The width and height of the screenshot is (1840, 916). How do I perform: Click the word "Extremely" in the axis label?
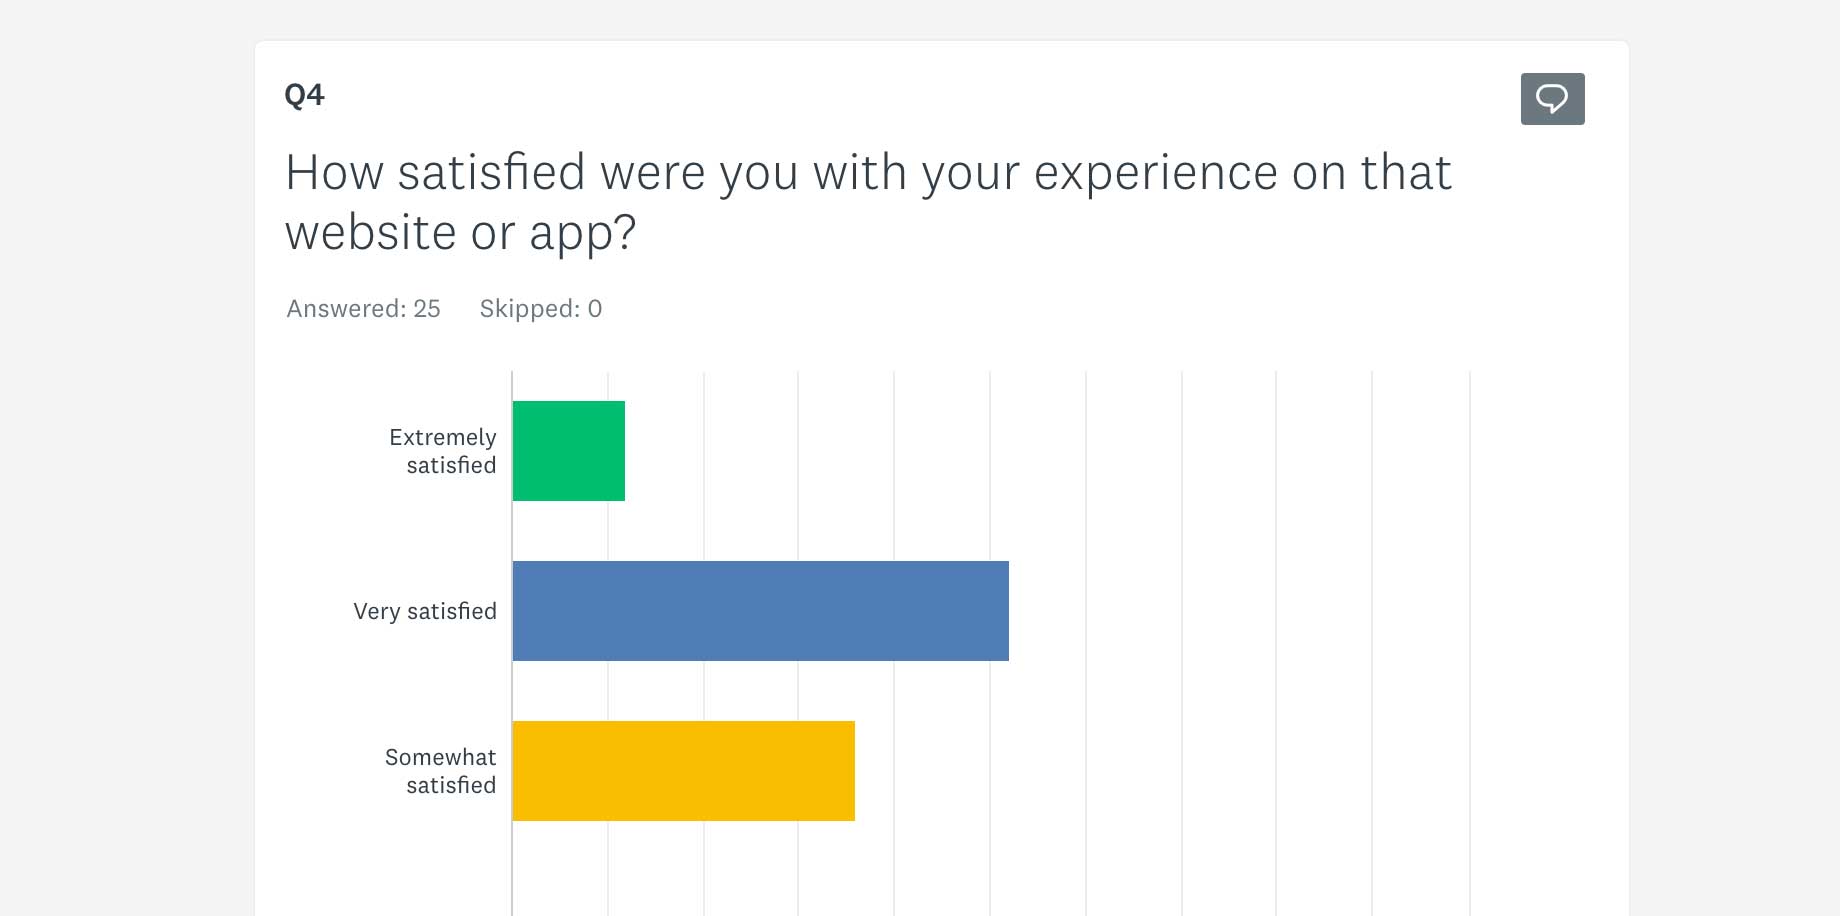click(443, 437)
